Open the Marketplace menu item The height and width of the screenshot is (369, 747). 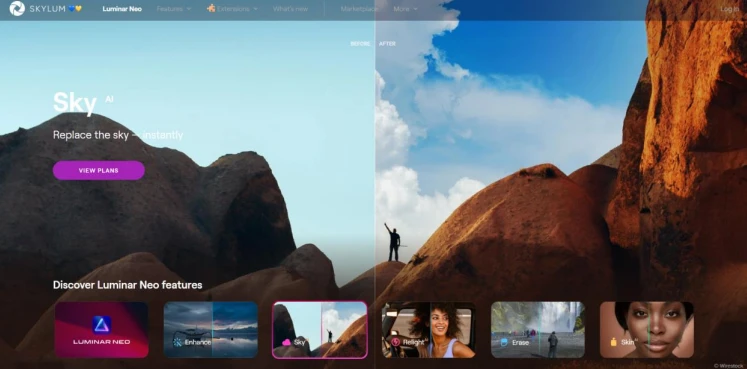[x=359, y=9]
